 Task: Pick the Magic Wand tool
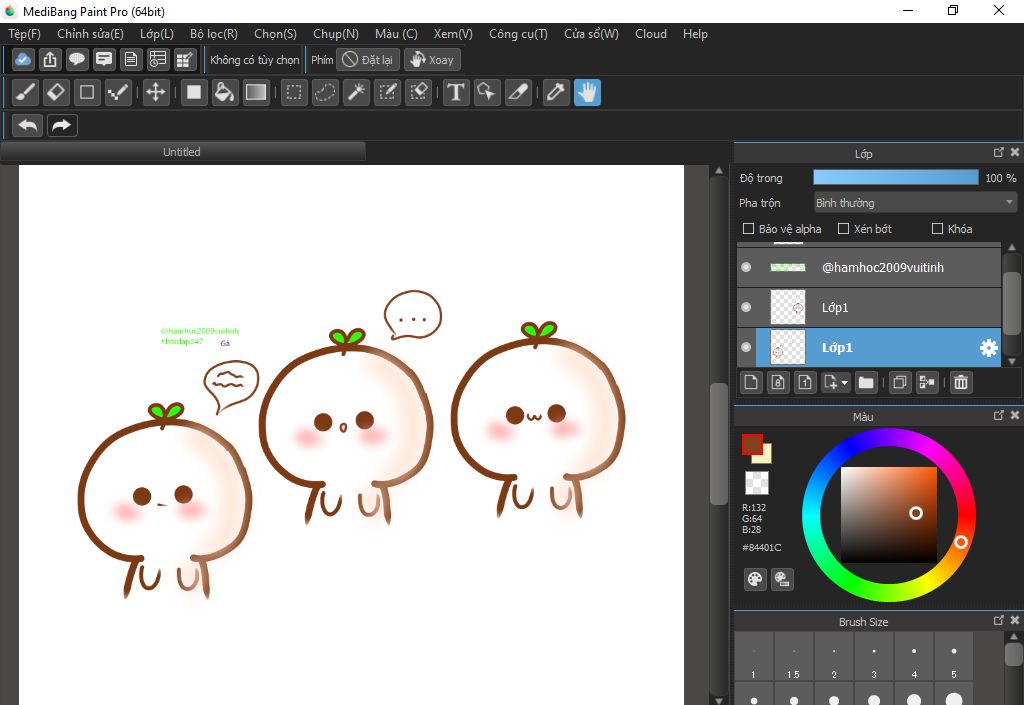point(357,92)
